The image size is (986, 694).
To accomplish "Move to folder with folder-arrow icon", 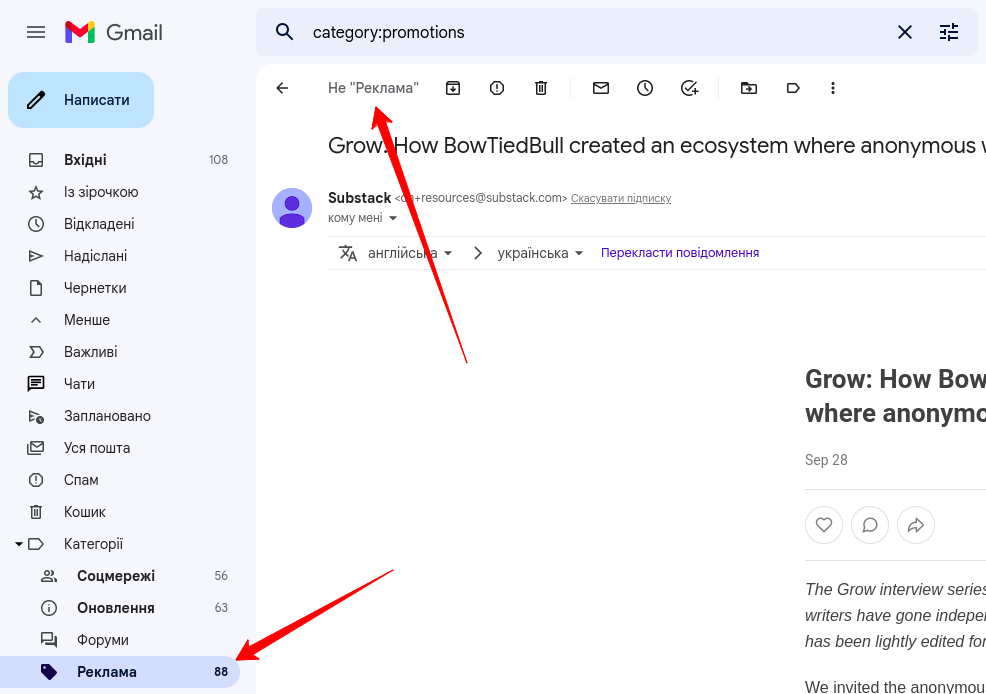I will (748, 88).
